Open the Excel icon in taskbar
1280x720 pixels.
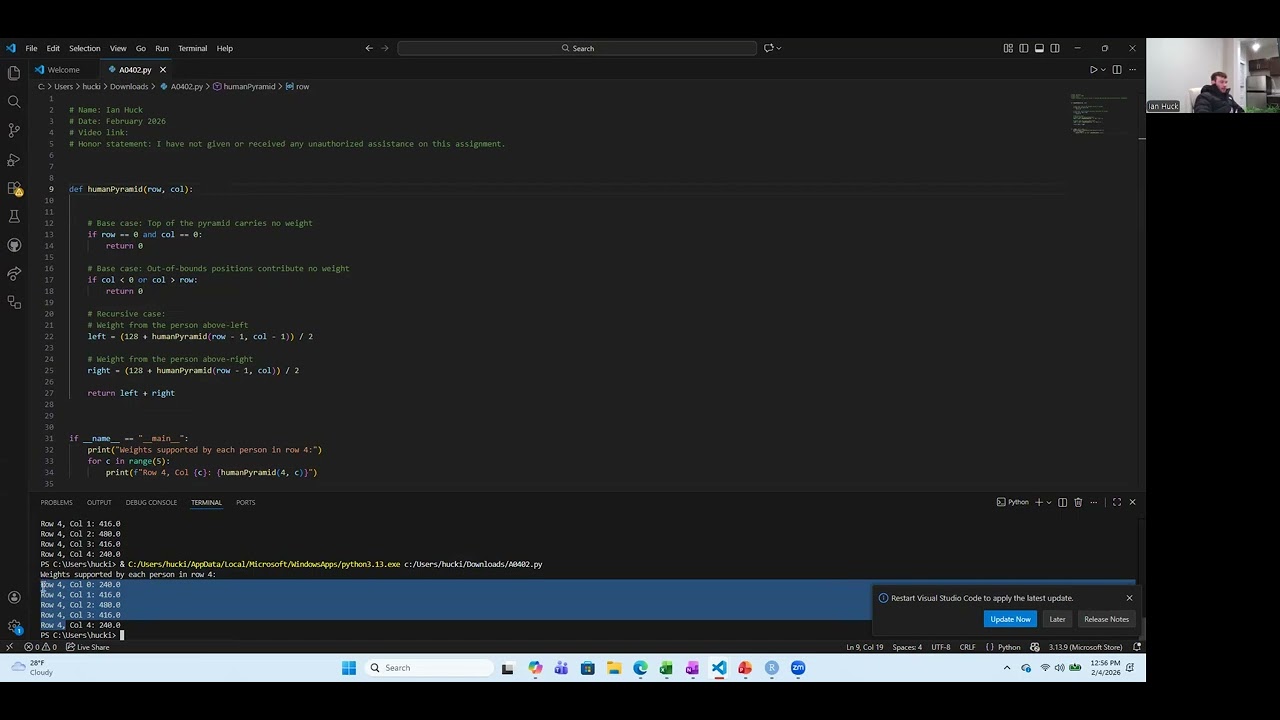[666, 668]
